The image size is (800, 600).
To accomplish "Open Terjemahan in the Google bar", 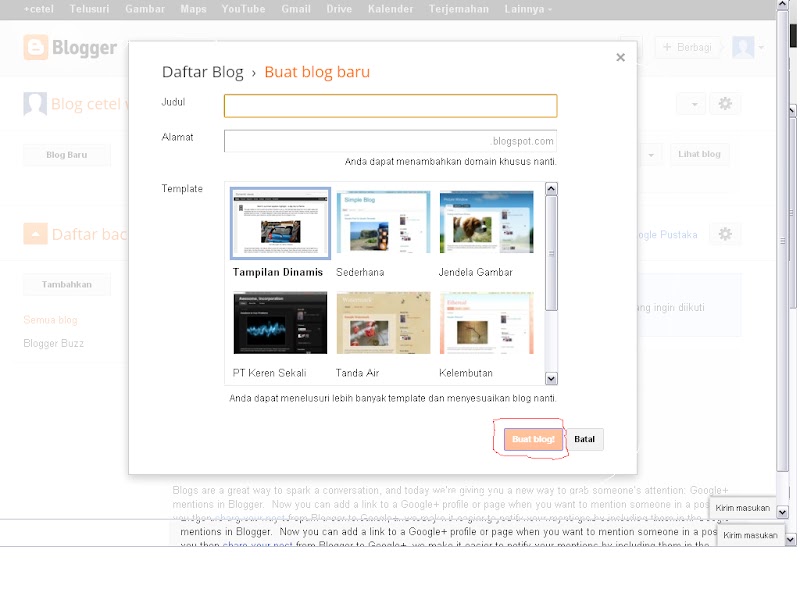I will point(459,9).
